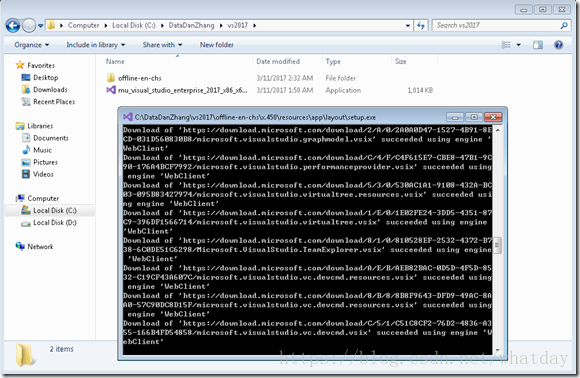This screenshot has width=580, height=378.
Task: Minimize the Explorer window
Action: (x=524, y=9)
